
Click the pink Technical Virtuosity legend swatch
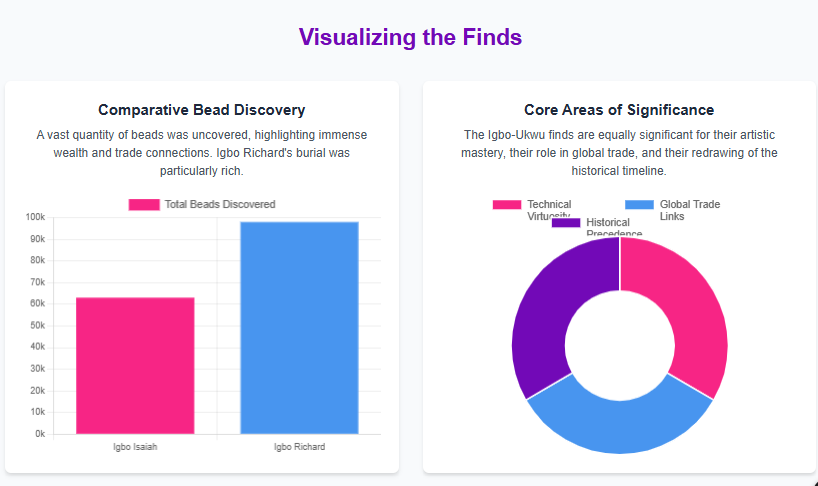pos(507,205)
